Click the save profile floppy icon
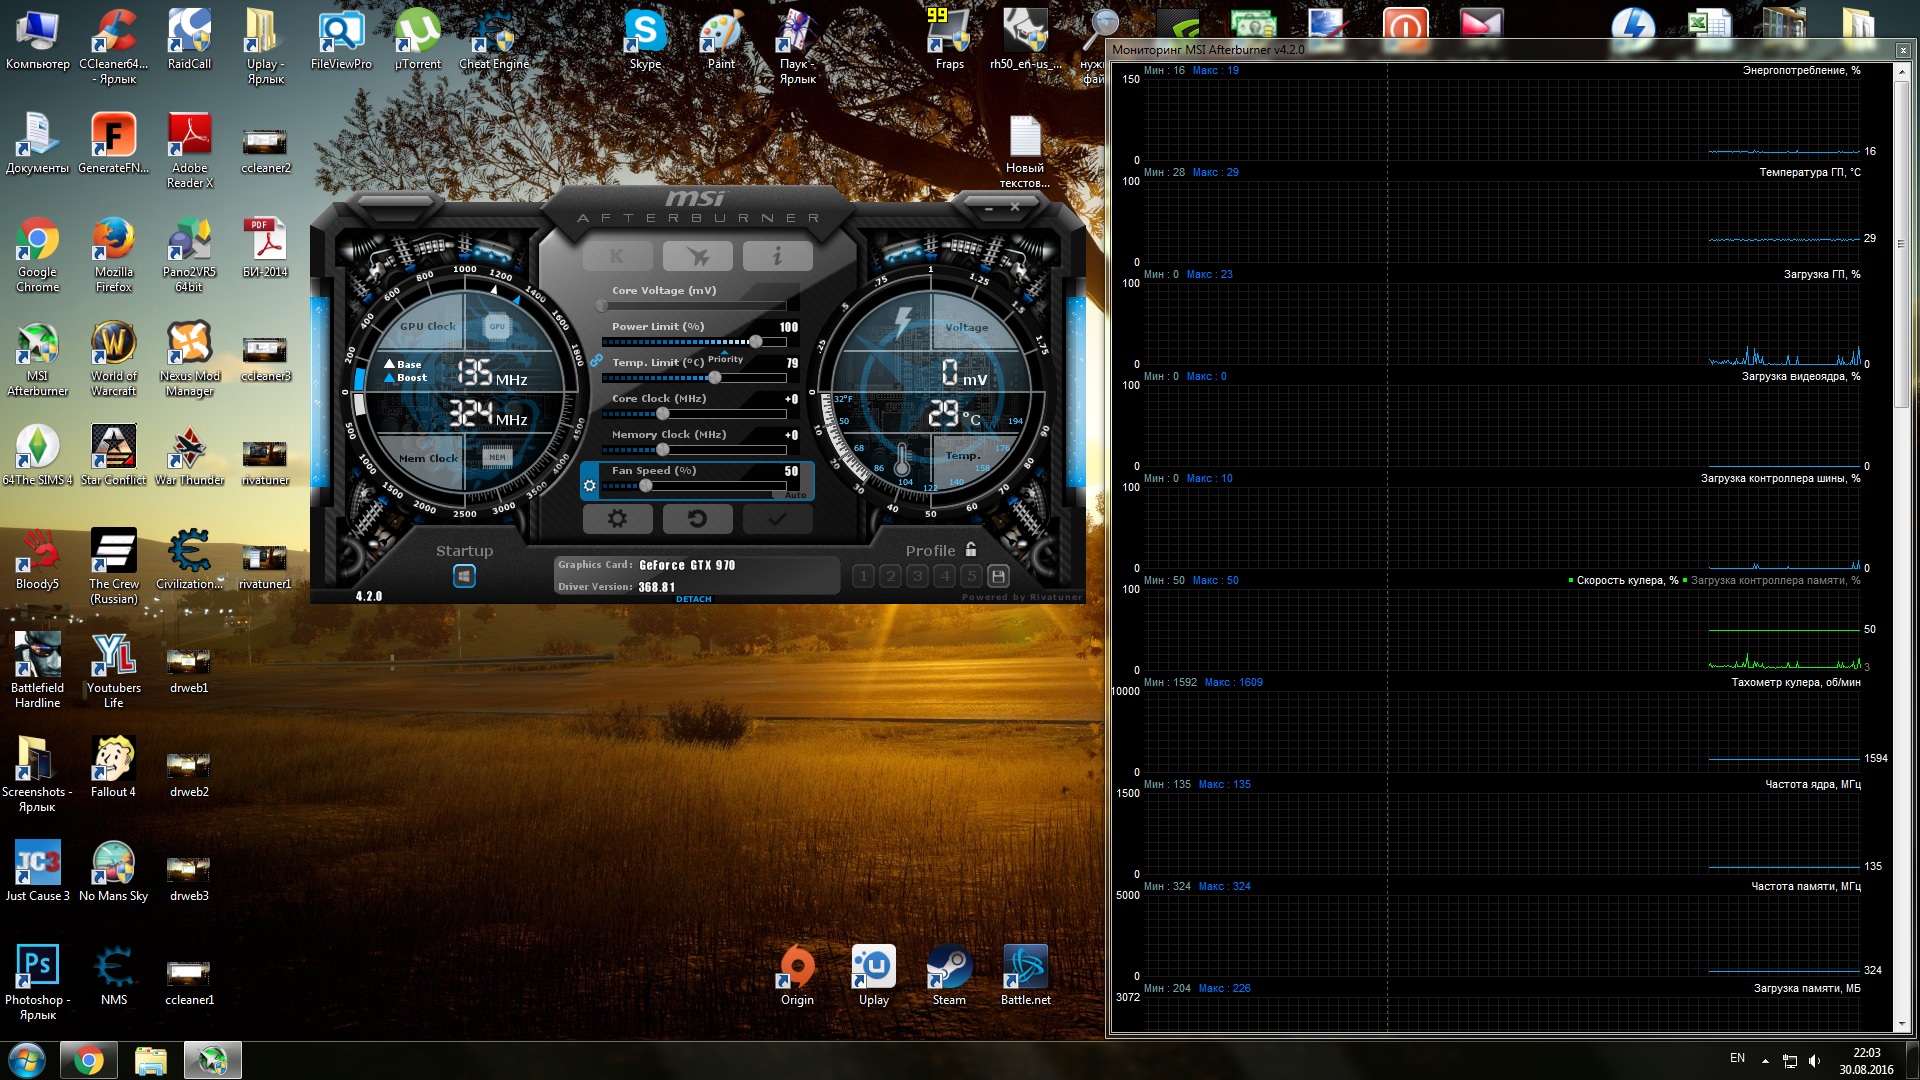Viewport: 1920px width, 1080px height. 997,576
